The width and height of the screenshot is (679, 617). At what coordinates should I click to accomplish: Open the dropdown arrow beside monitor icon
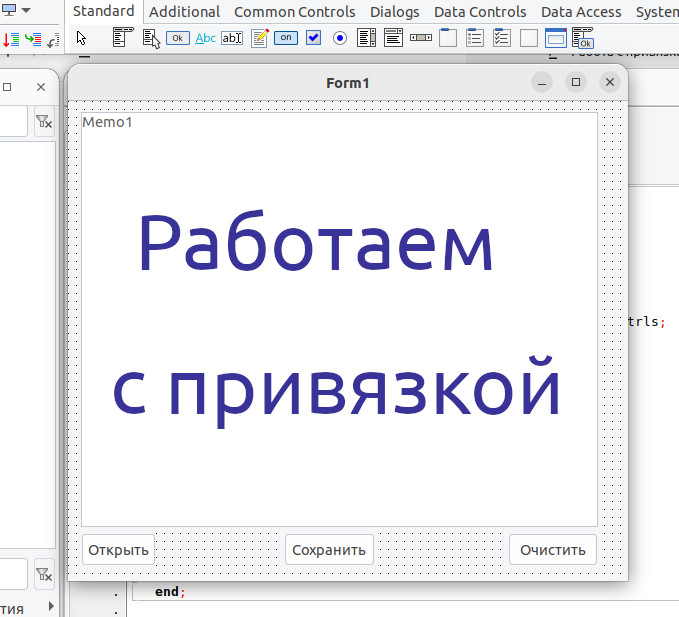[x=25, y=11]
